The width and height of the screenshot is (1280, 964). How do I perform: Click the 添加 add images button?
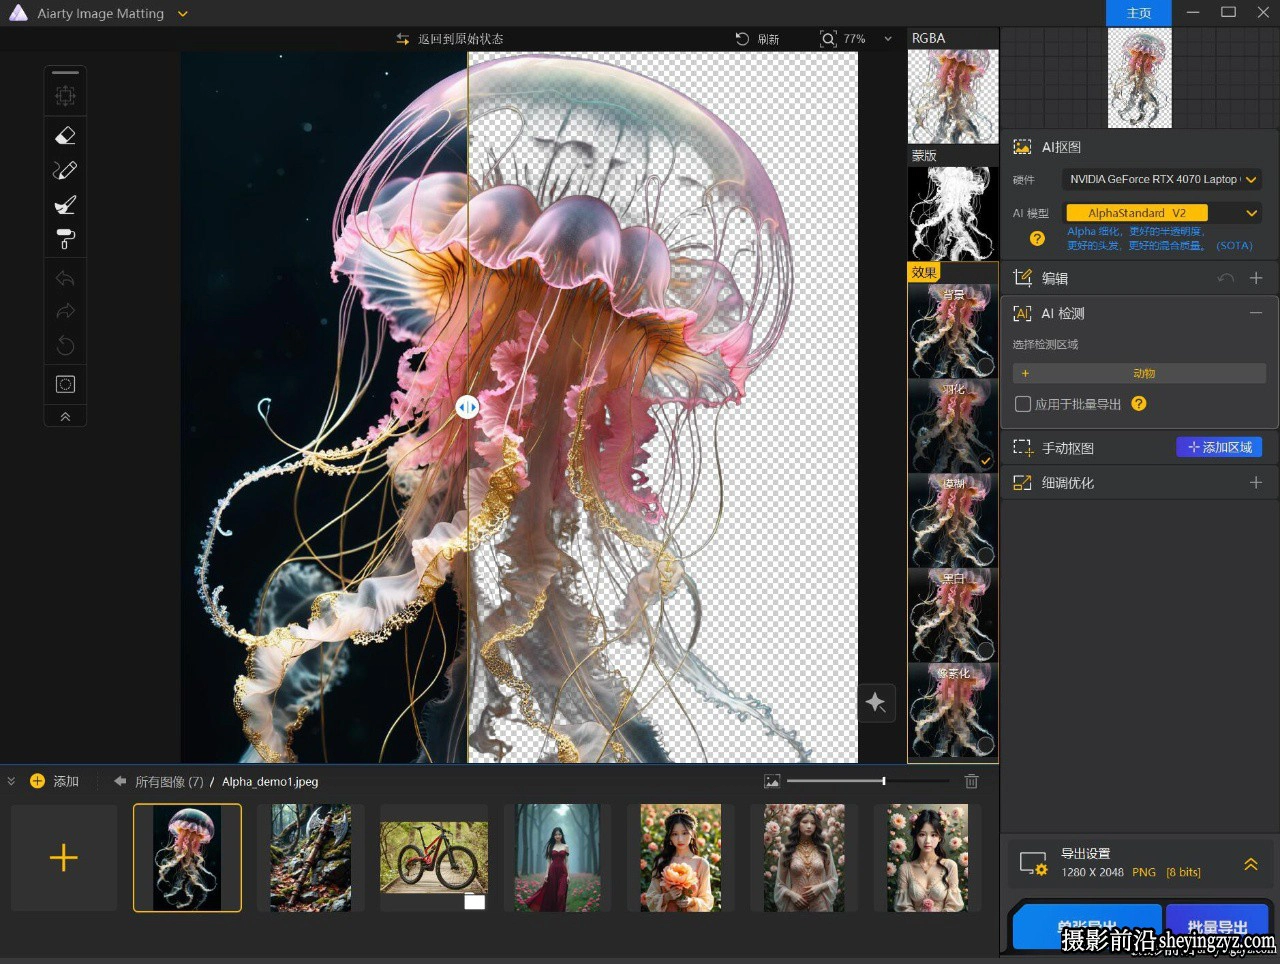[x=54, y=781]
